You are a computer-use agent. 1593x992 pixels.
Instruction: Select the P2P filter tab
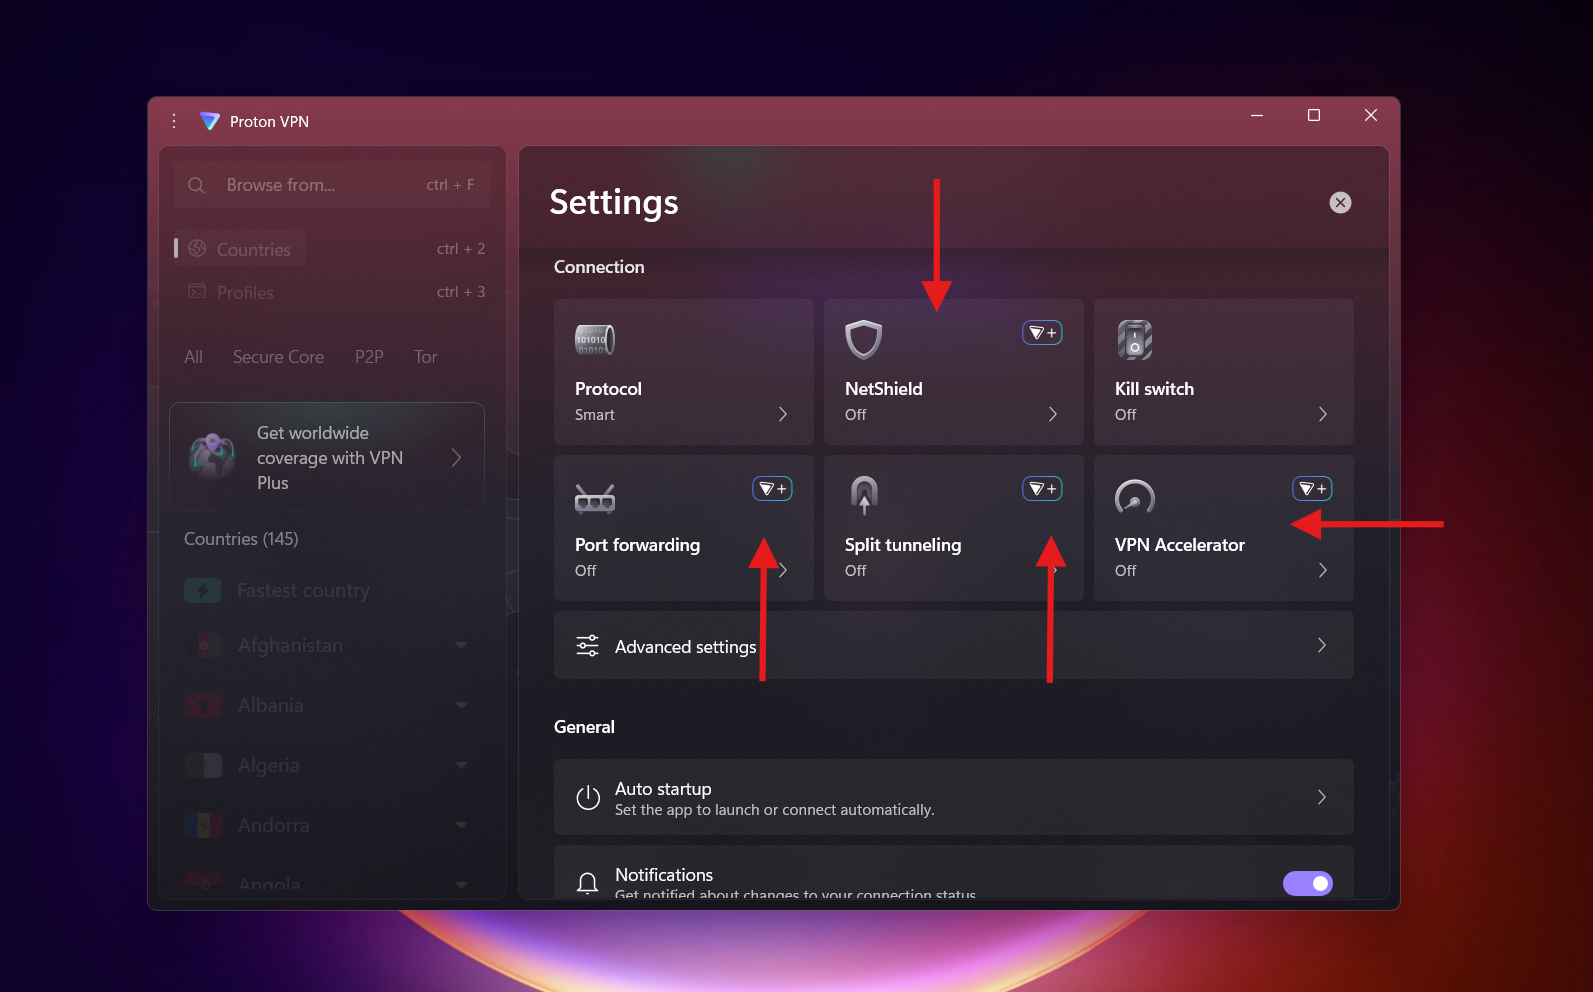click(369, 357)
